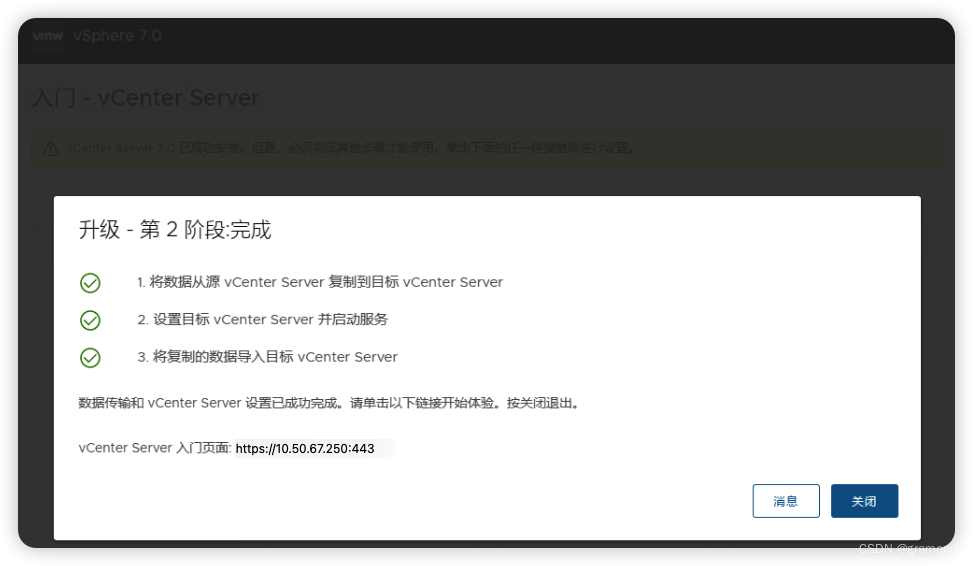This screenshot has width=973, height=566.
Task: Click the vmw logo in the header
Action: click(48, 36)
